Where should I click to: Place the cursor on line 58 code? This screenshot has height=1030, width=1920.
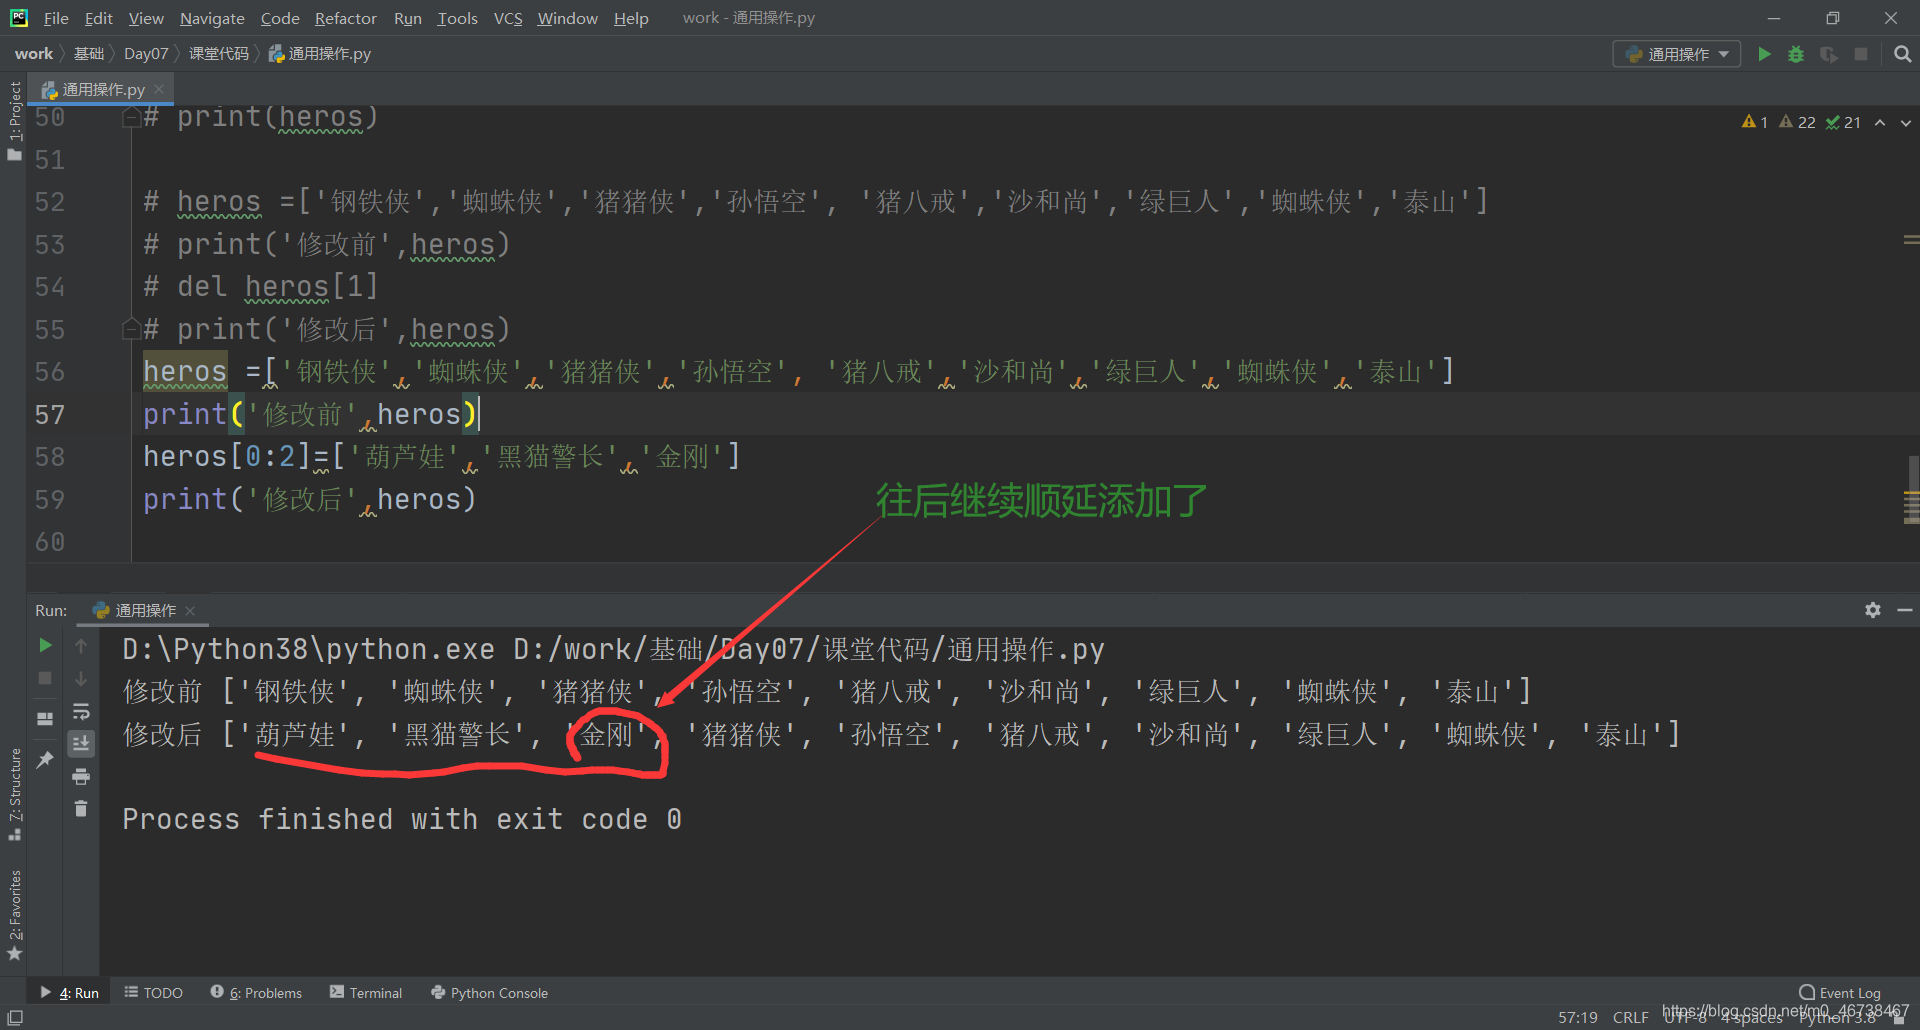[x=441, y=457]
